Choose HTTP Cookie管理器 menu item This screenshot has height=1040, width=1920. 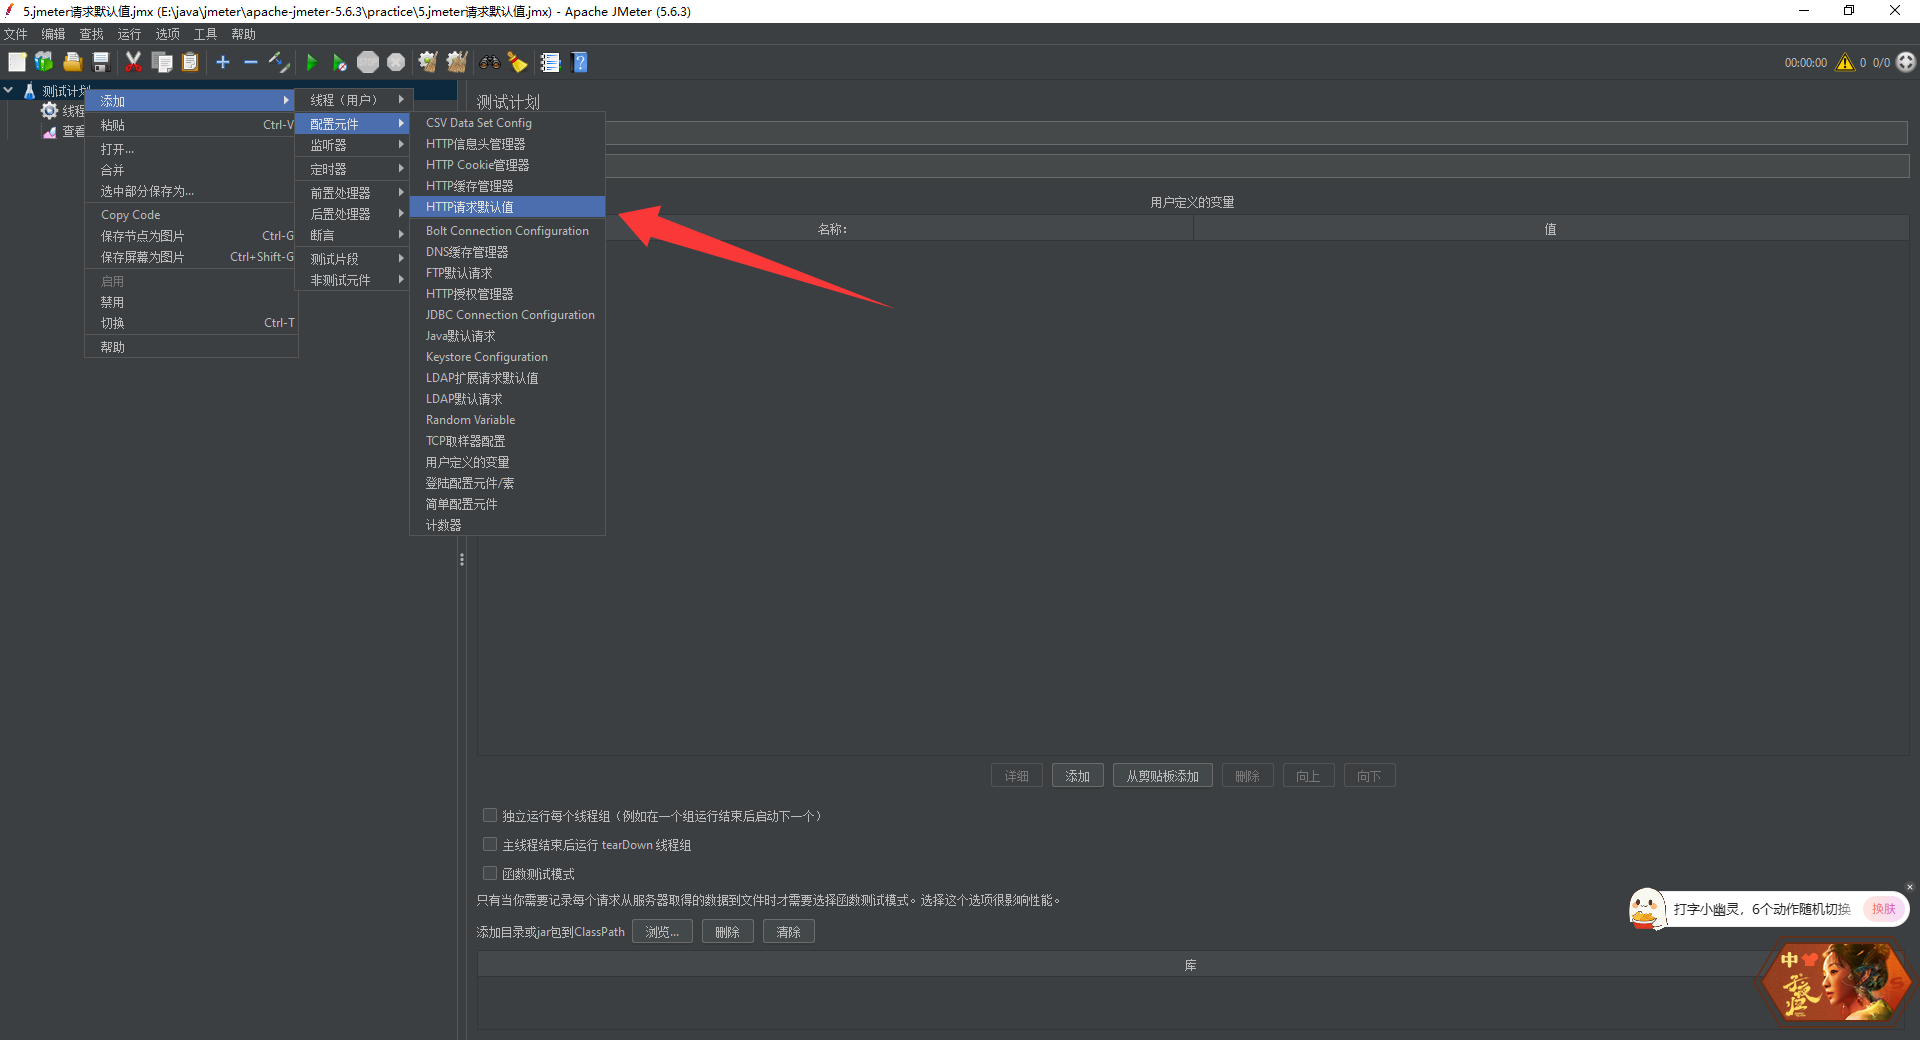[507, 165]
